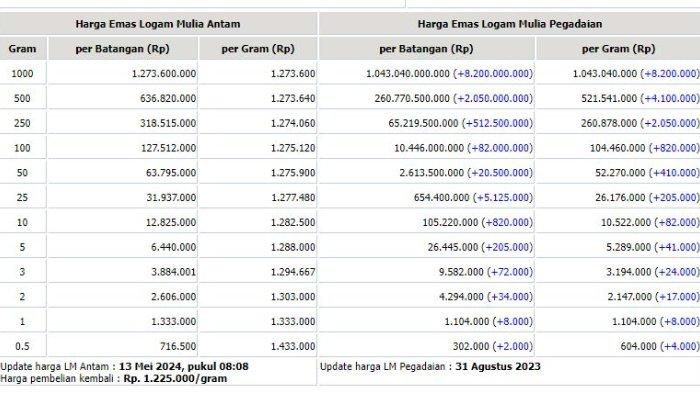The image size is (700, 393).
Task: Select Antam bar price 636.820.000
Action: (x=168, y=98)
